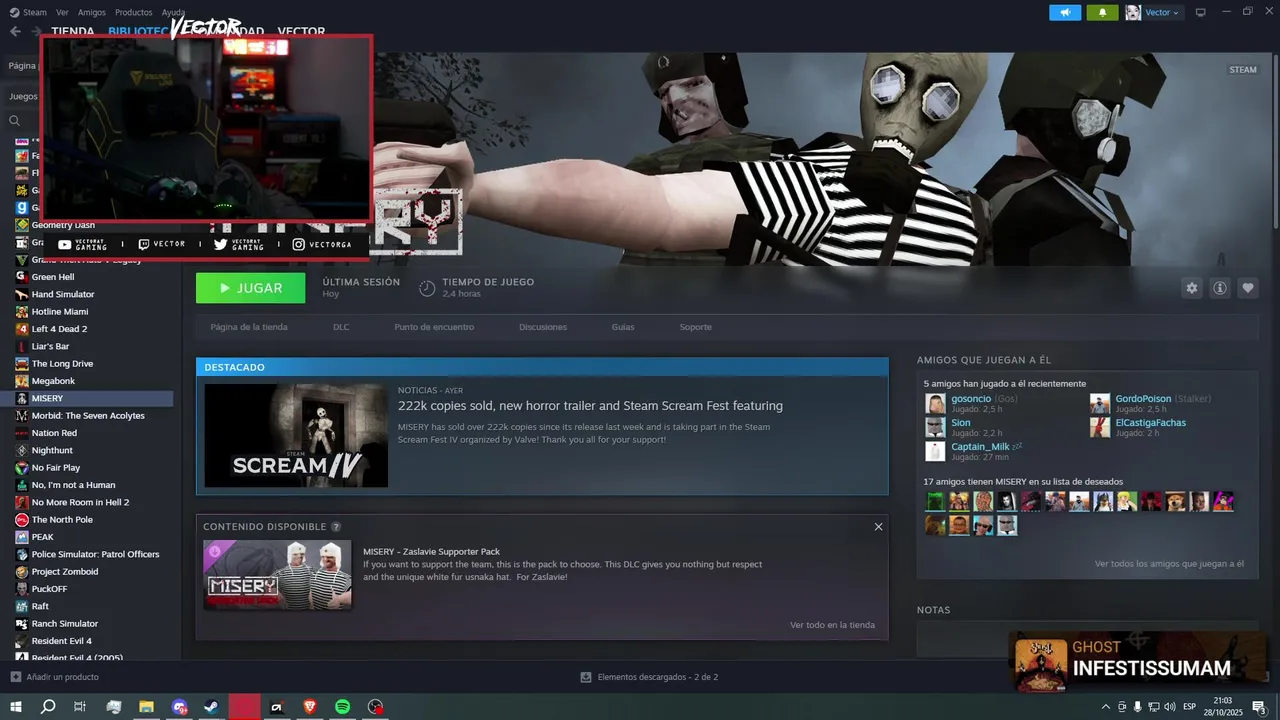This screenshot has height=720, width=1280.
Task: Show hidden system tray icons chevron
Action: click(1105, 707)
